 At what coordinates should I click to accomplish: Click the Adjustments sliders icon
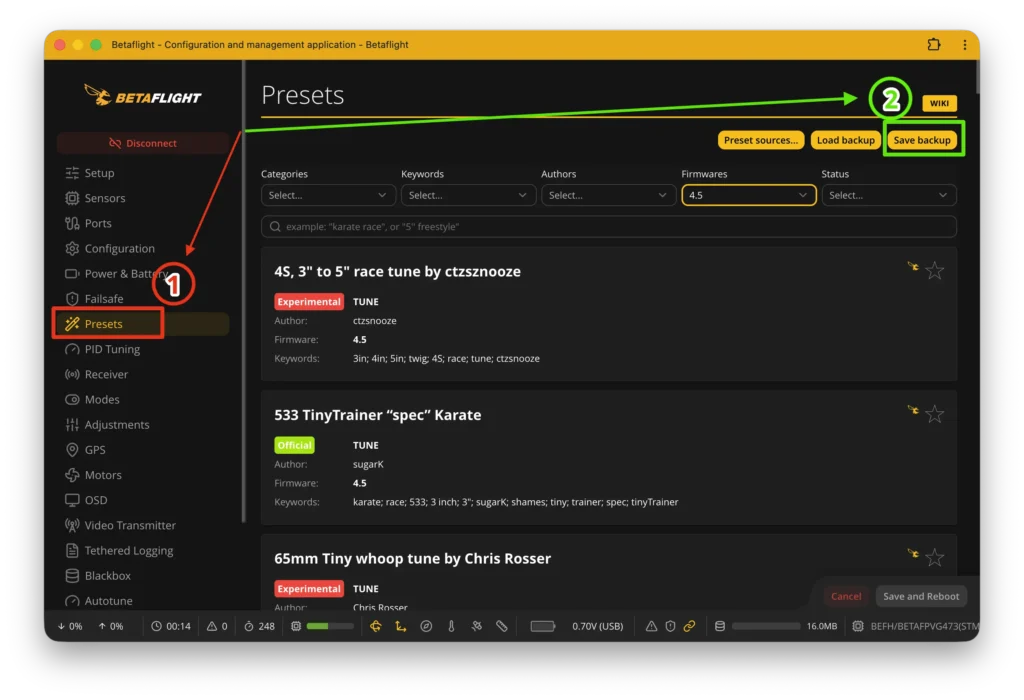72,424
